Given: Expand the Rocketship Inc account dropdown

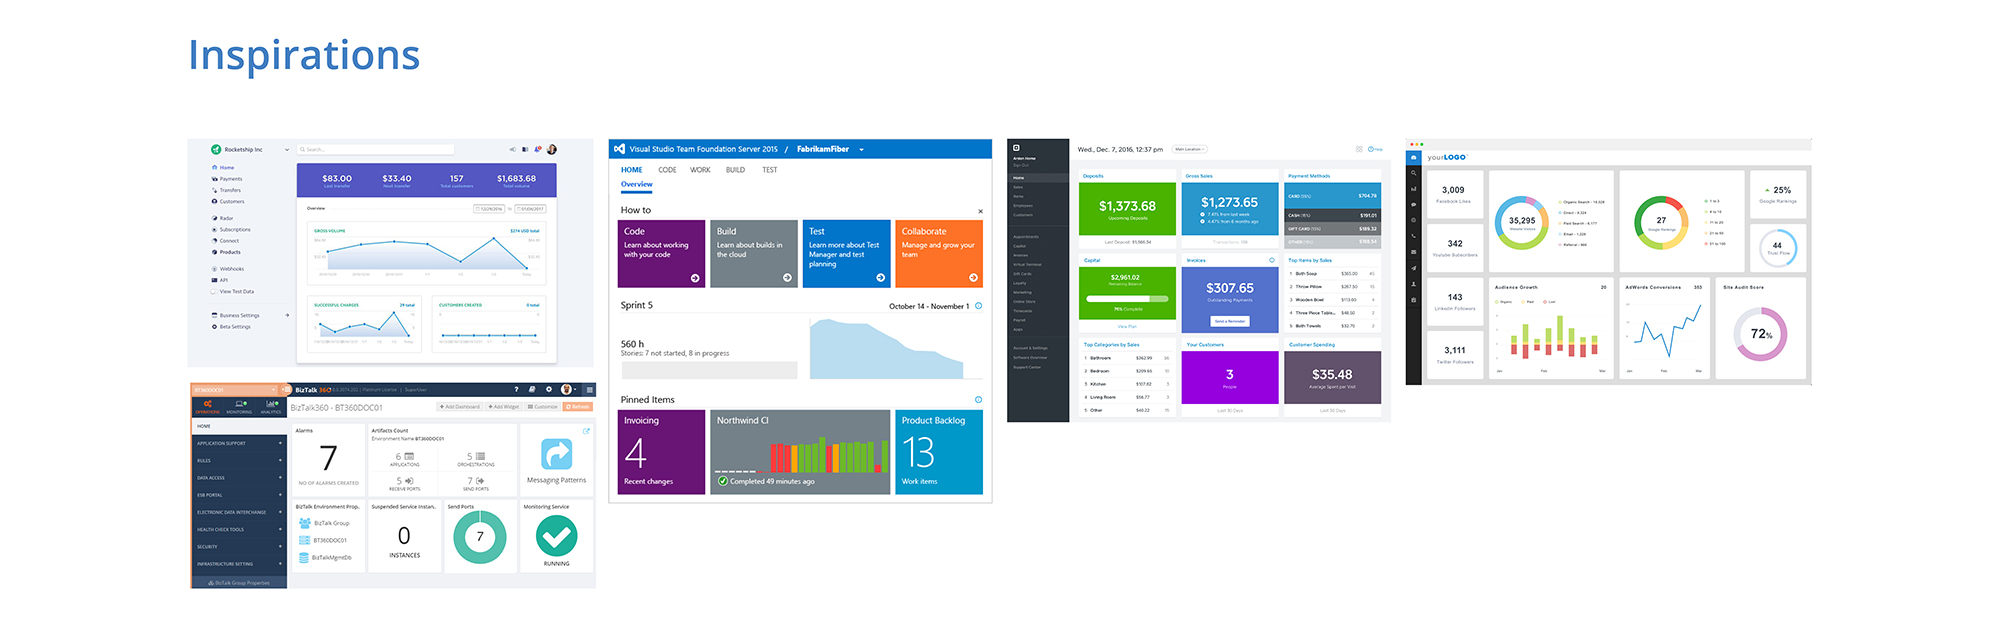Looking at the screenshot, I should (287, 150).
